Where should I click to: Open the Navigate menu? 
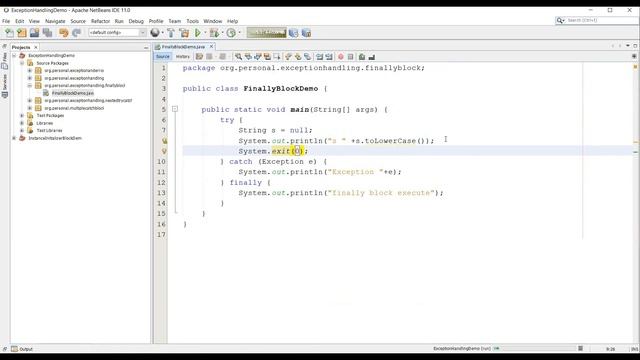tap(55, 21)
